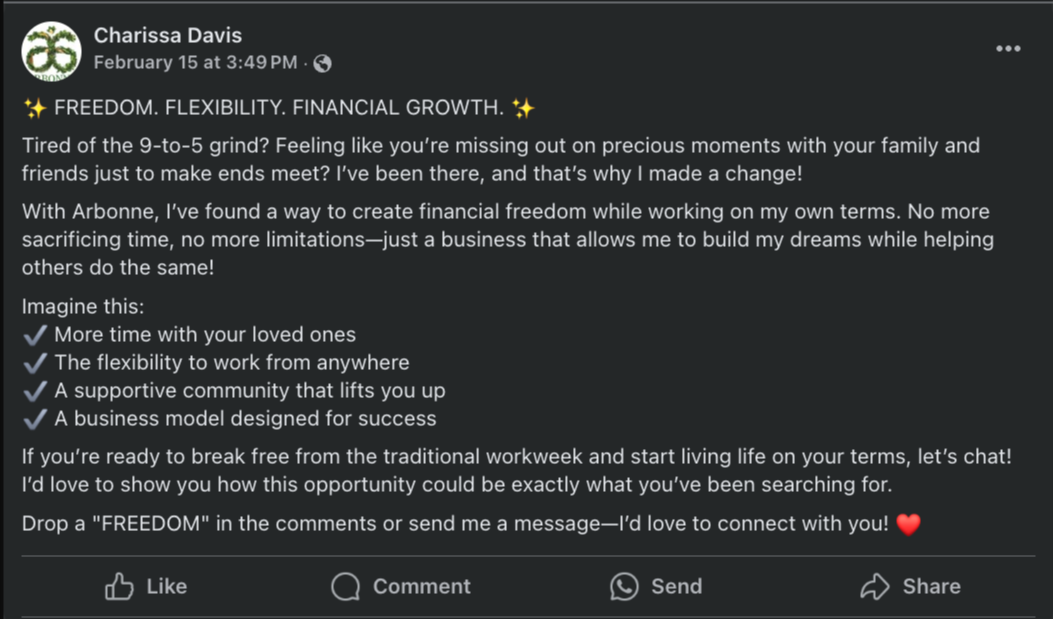1053x619 pixels.
Task: Click the February 15 timestamp link
Action: pos(195,63)
